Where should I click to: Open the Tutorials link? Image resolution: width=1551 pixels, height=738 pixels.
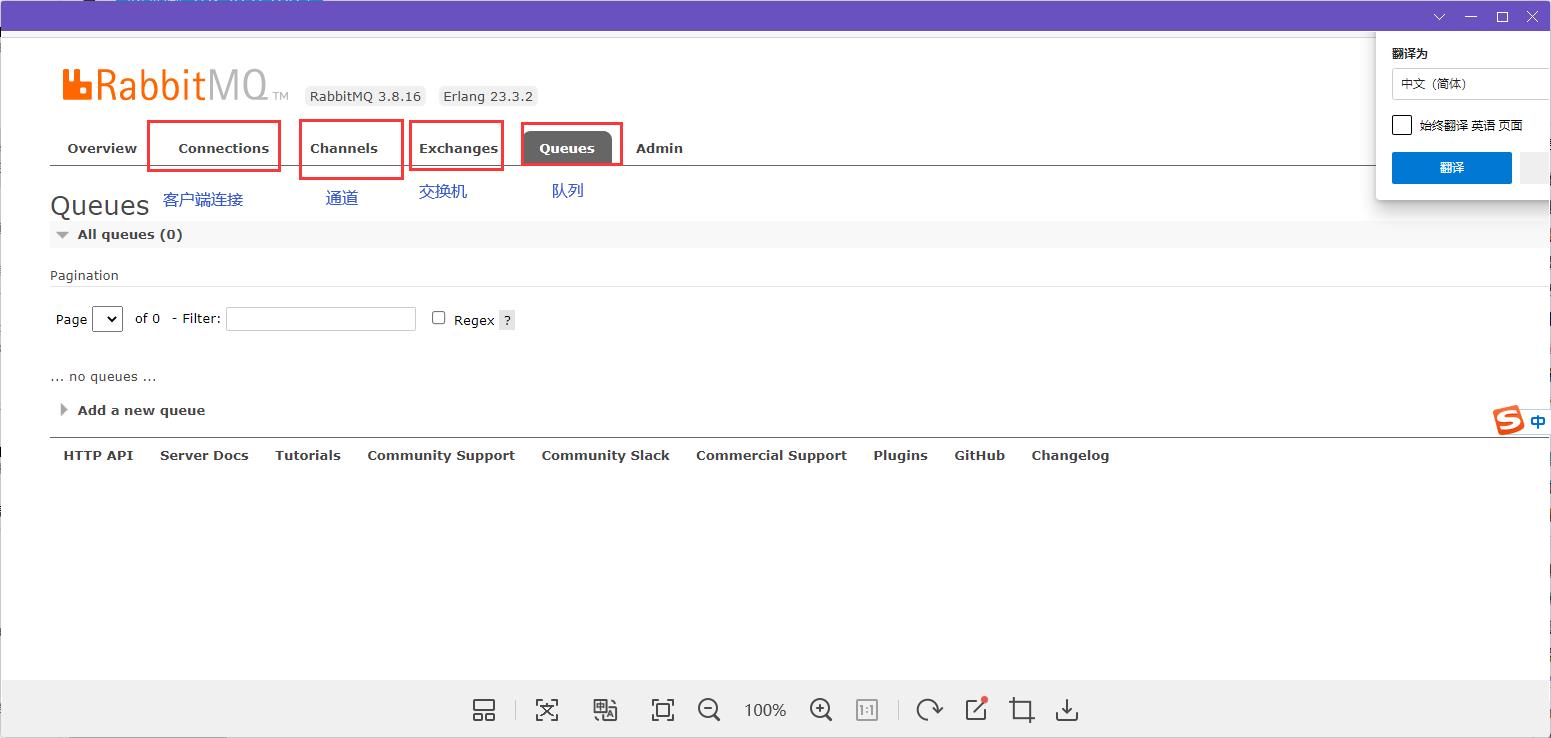pos(308,455)
